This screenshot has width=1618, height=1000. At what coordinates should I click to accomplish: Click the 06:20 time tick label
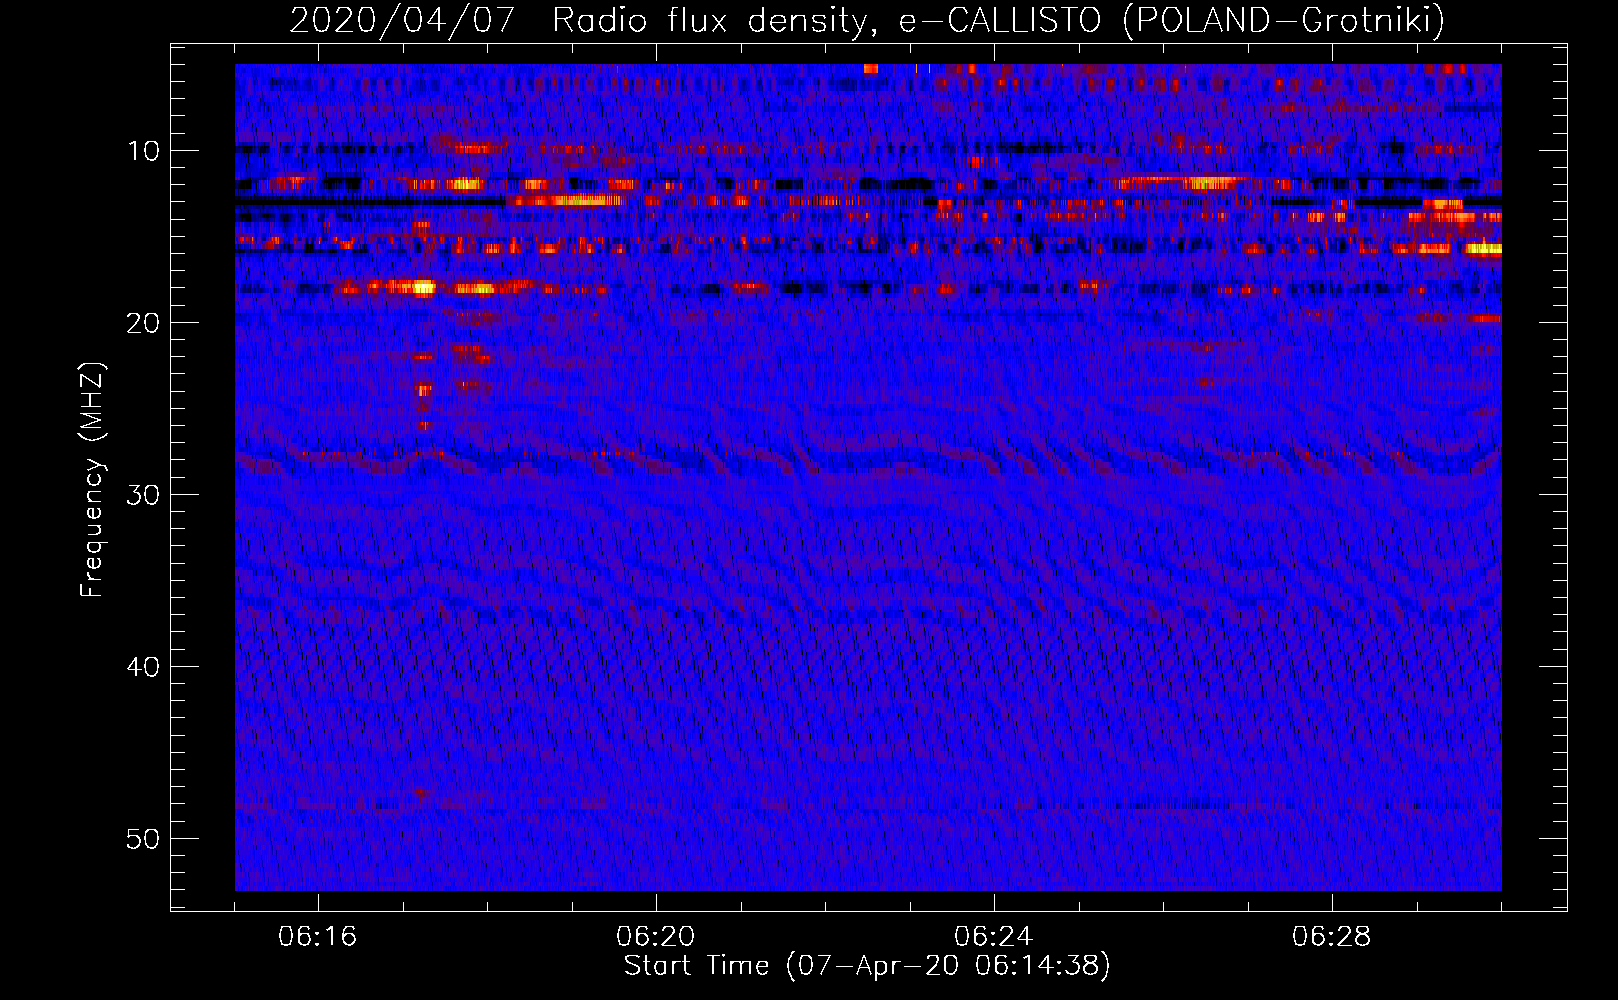(x=656, y=937)
